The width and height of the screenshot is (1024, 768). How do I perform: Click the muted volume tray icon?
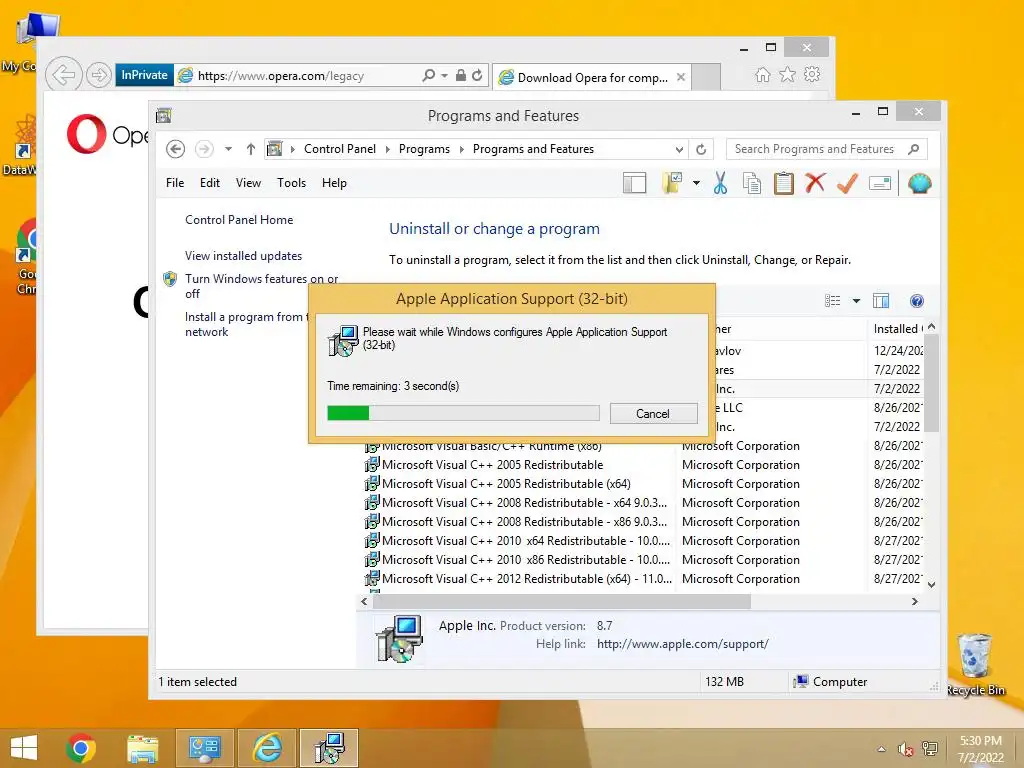pos(906,749)
